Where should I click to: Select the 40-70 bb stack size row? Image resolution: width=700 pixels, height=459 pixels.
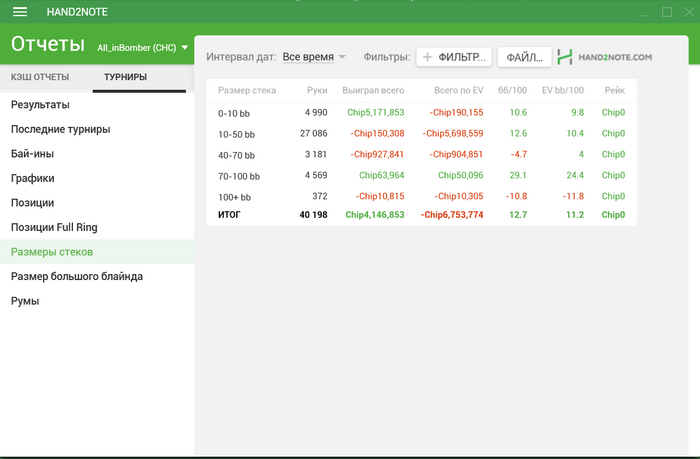(421, 154)
